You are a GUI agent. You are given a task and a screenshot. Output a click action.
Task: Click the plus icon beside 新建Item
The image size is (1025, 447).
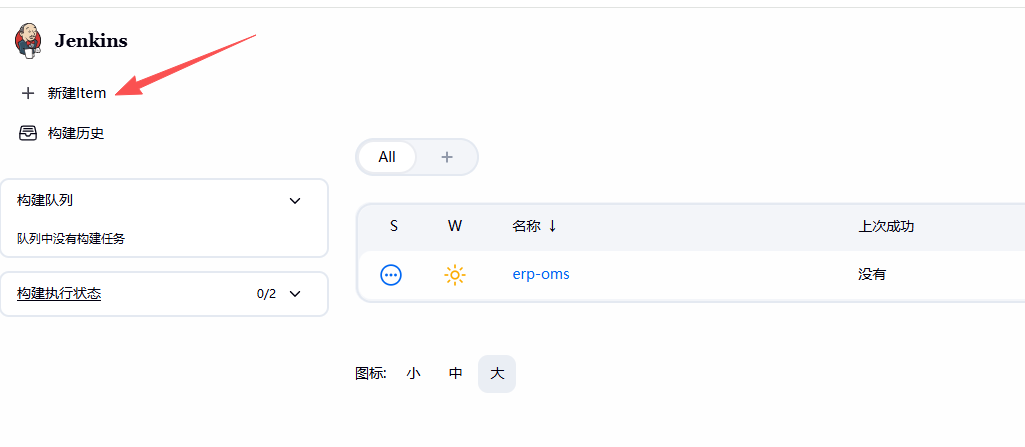click(x=27, y=93)
